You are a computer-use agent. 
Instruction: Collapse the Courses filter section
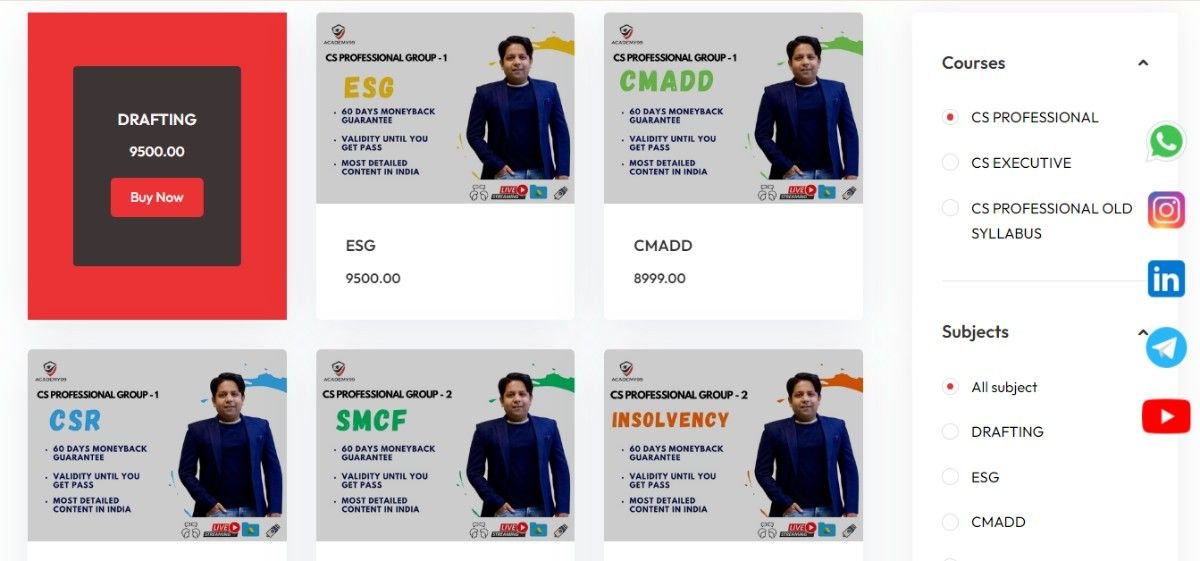pyautogui.click(x=1143, y=63)
